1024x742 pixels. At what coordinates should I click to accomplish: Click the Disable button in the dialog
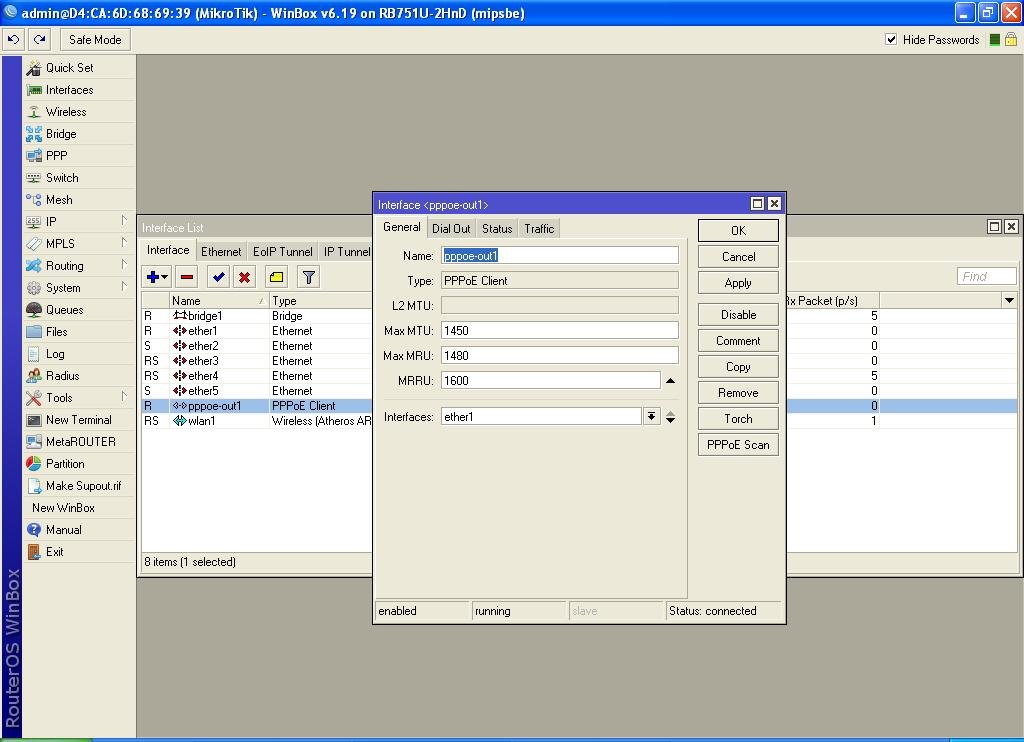[x=738, y=315]
